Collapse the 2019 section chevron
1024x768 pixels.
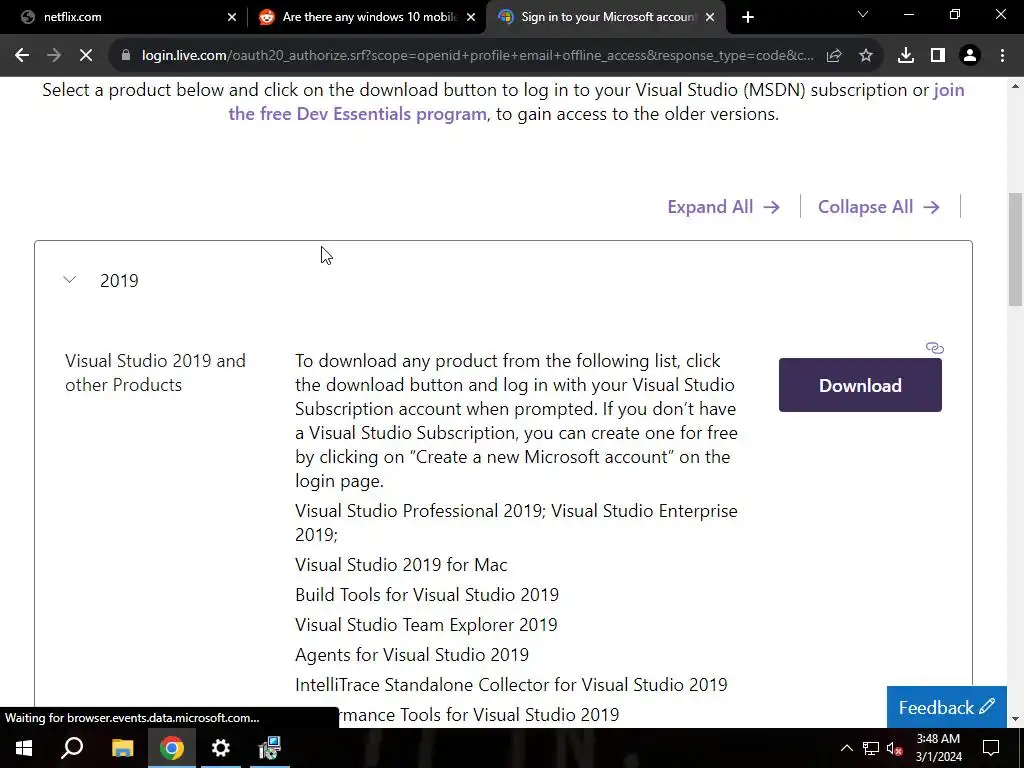click(x=69, y=280)
